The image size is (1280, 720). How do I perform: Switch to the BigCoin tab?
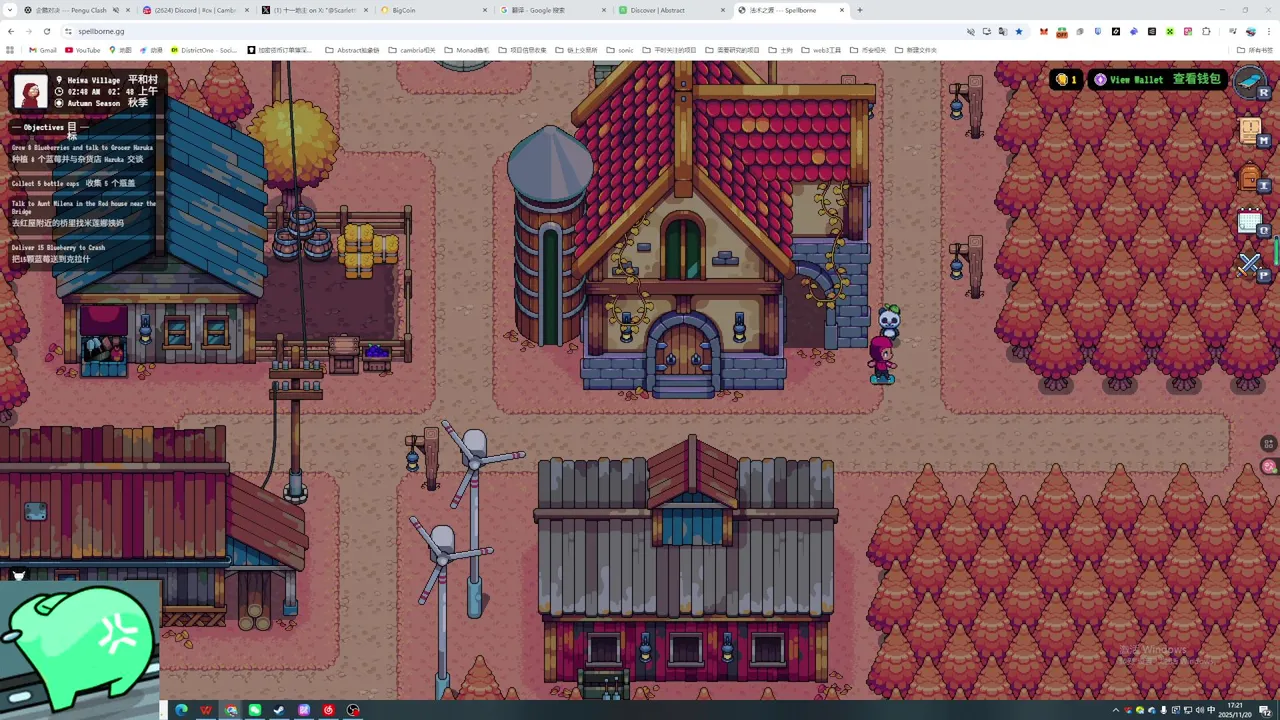(x=435, y=10)
